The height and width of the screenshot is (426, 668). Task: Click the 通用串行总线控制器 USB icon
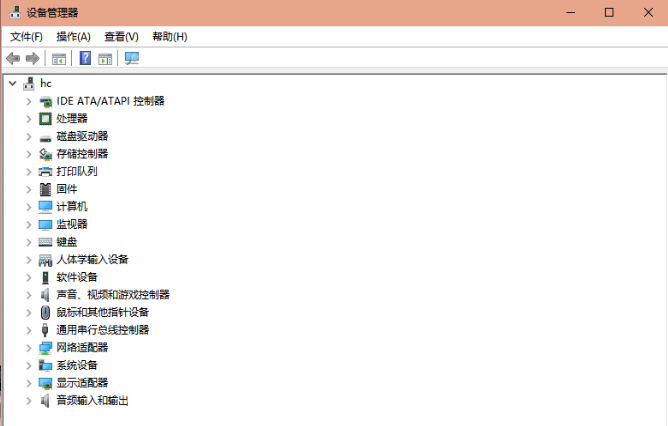click(x=45, y=330)
